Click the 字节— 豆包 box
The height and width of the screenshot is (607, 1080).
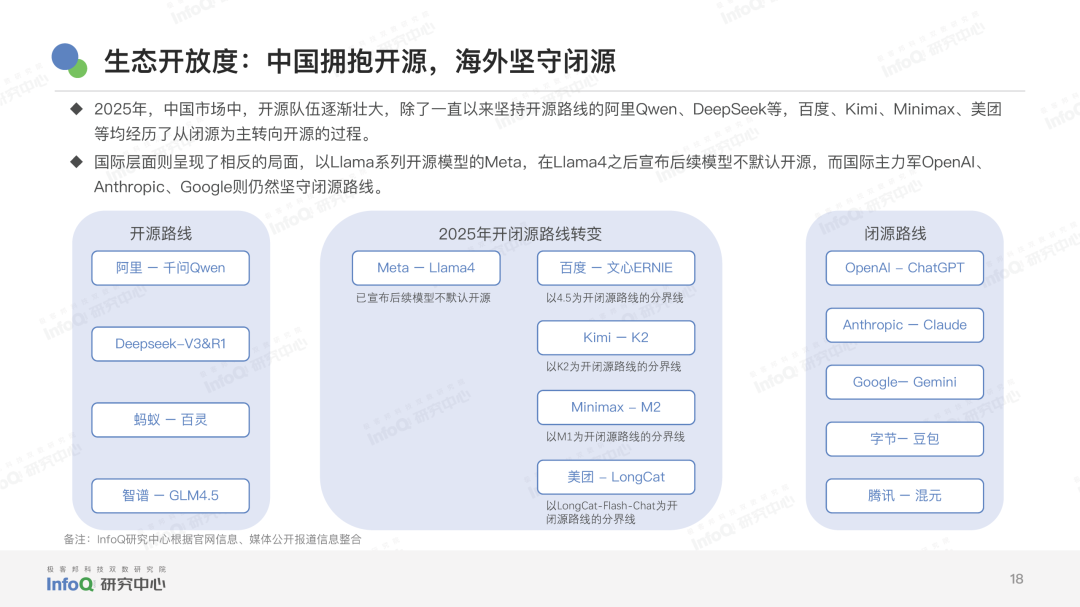[x=904, y=439]
